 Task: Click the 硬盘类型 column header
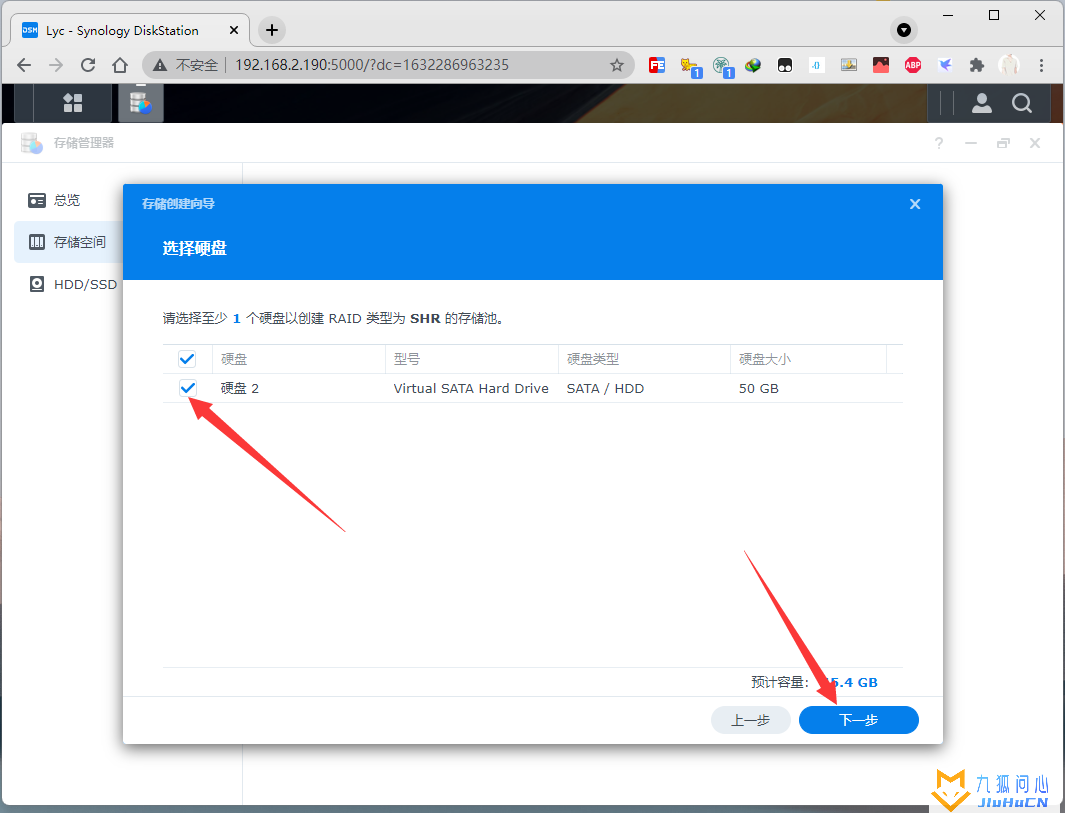[644, 359]
